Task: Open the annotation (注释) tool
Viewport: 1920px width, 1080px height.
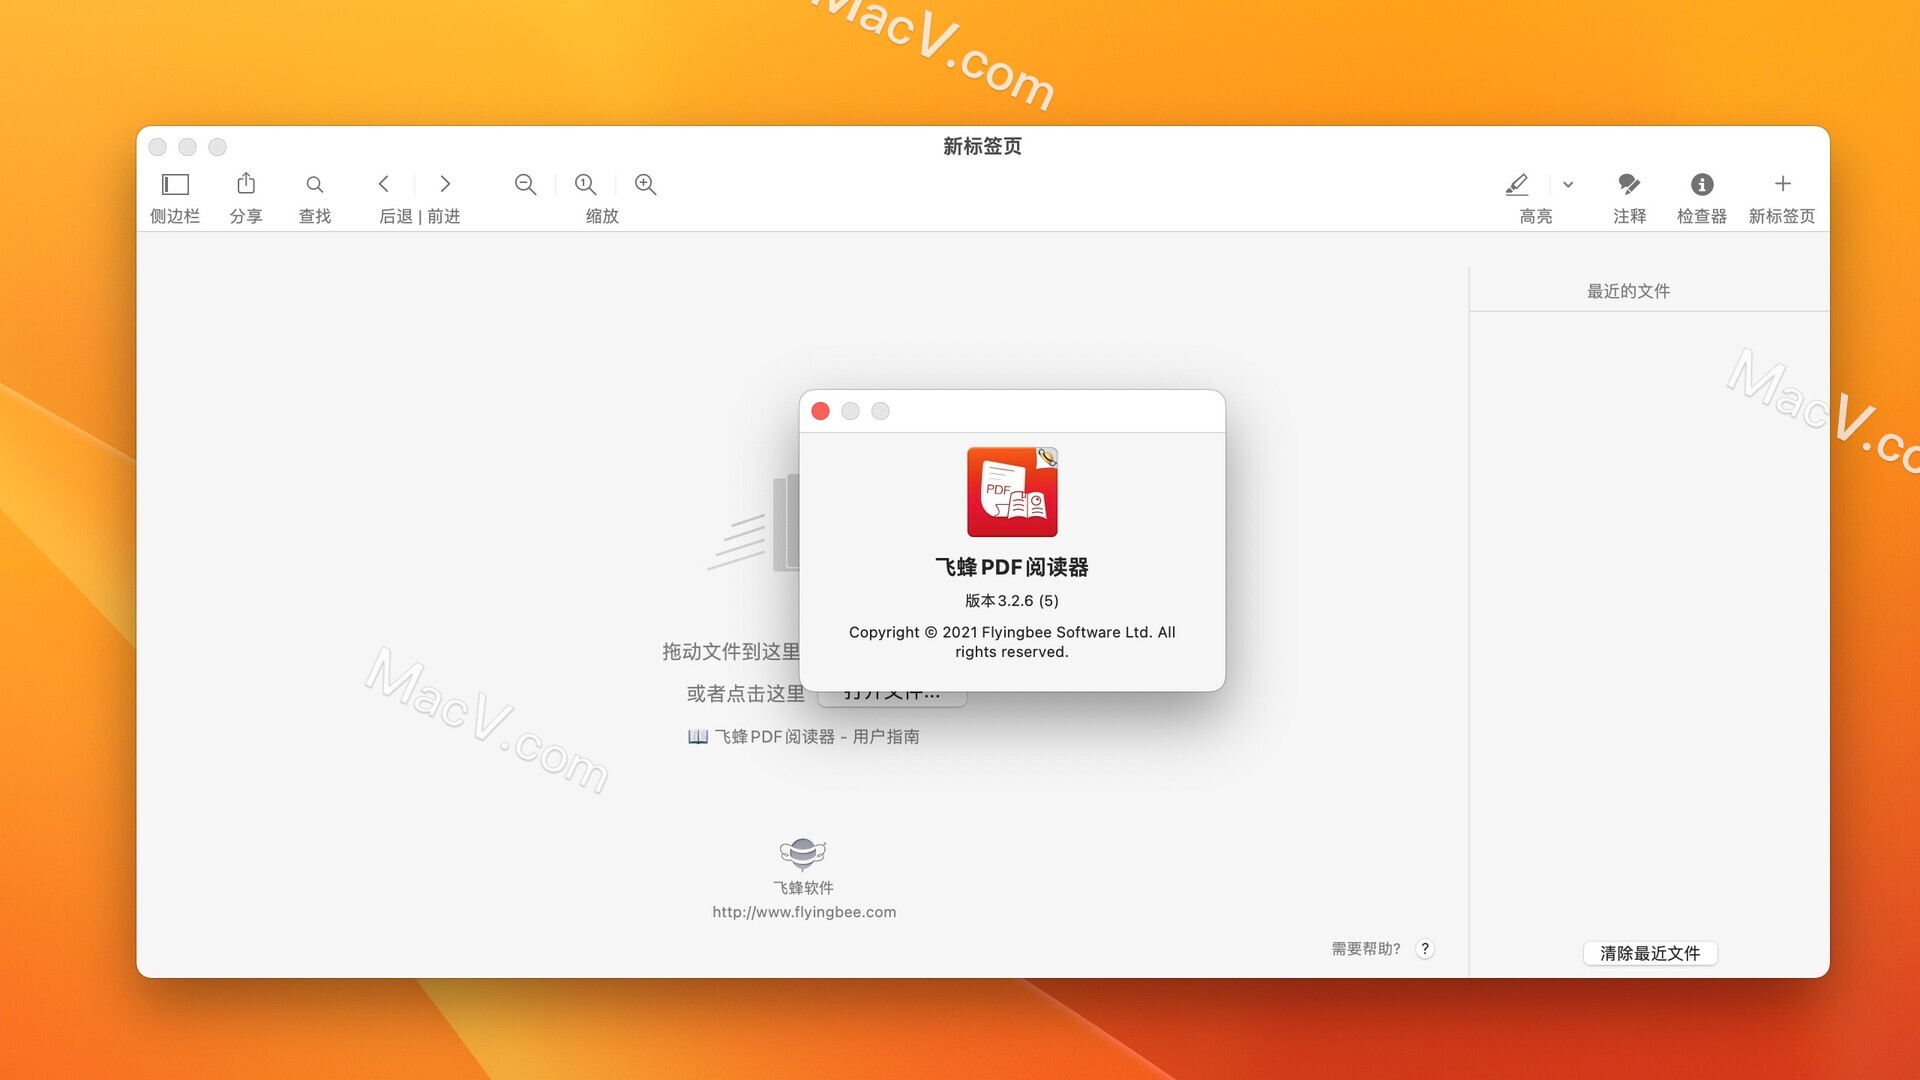Action: point(1629,184)
